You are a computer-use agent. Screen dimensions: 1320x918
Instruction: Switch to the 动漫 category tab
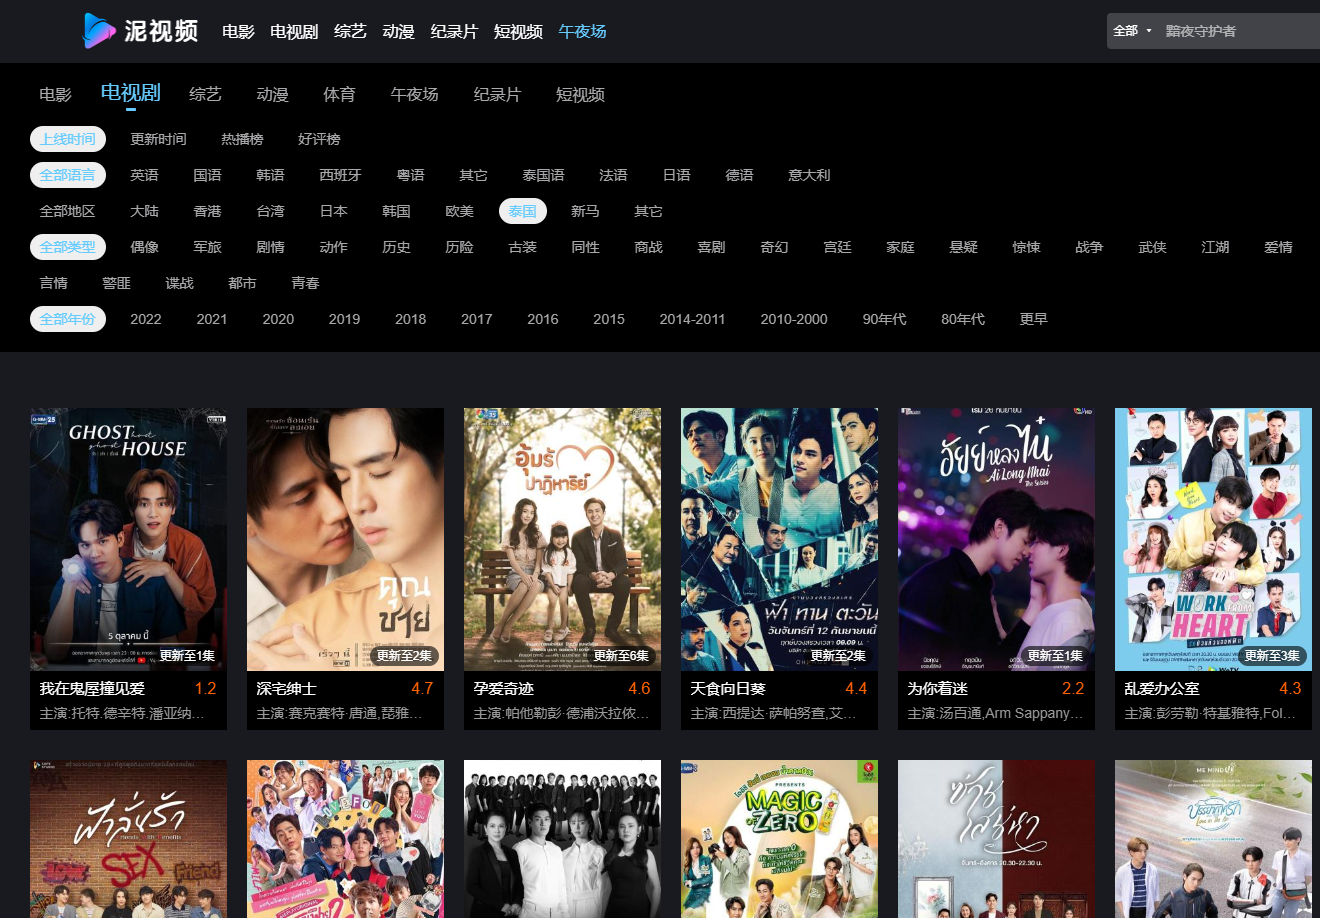click(x=272, y=94)
